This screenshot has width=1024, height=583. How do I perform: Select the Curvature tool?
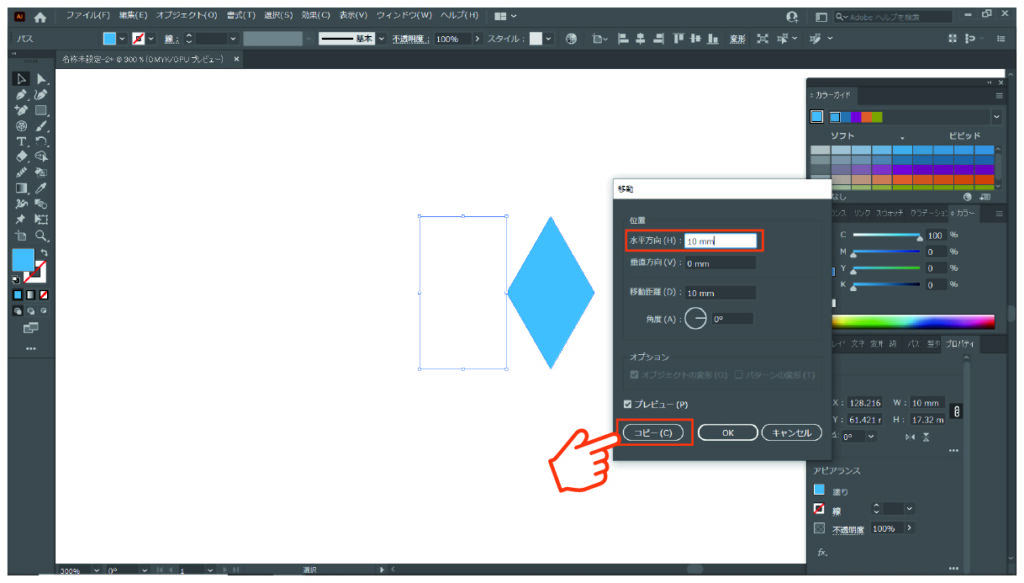click(x=41, y=95)
